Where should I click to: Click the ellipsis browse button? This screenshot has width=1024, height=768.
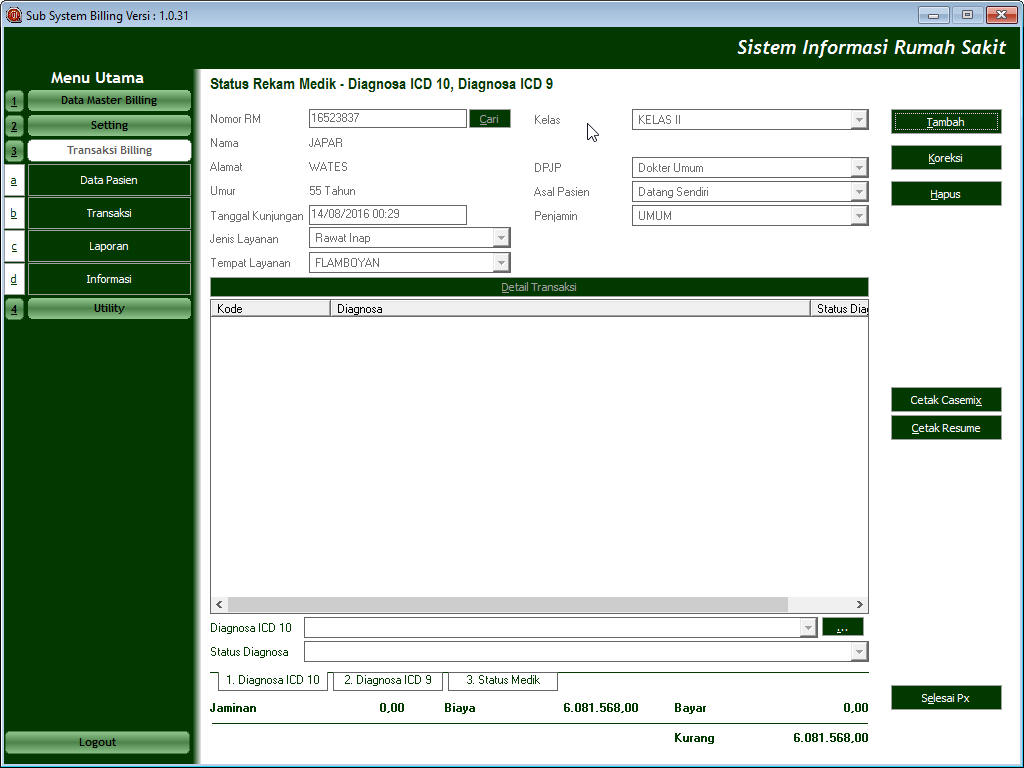[x=842, y=627]
